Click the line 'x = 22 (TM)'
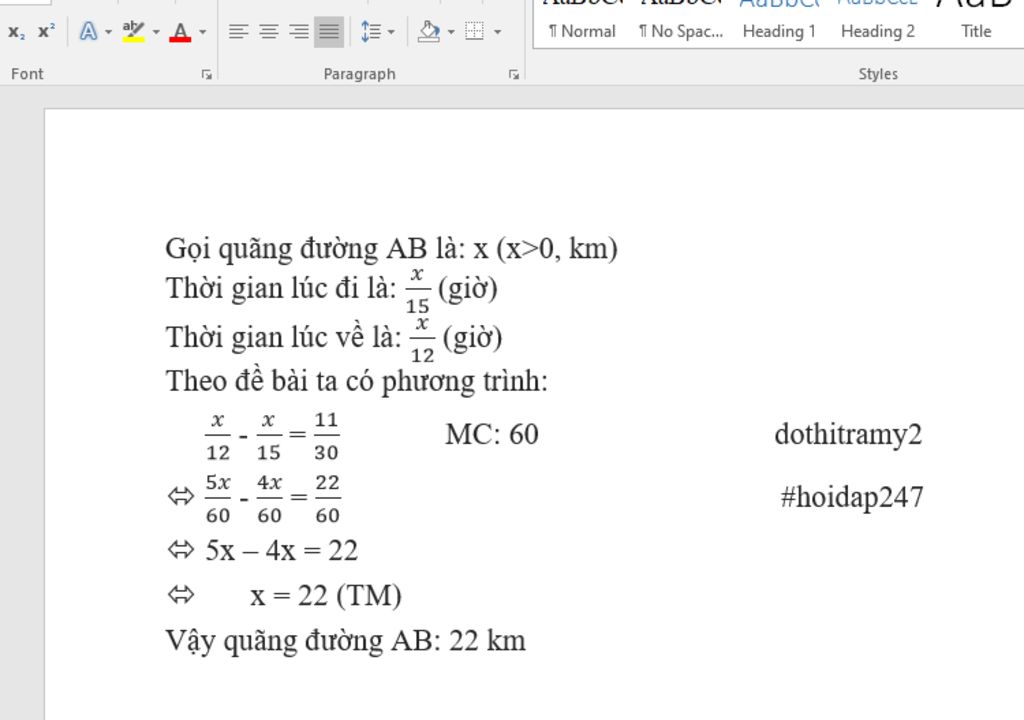 click(x=326, y=596)
